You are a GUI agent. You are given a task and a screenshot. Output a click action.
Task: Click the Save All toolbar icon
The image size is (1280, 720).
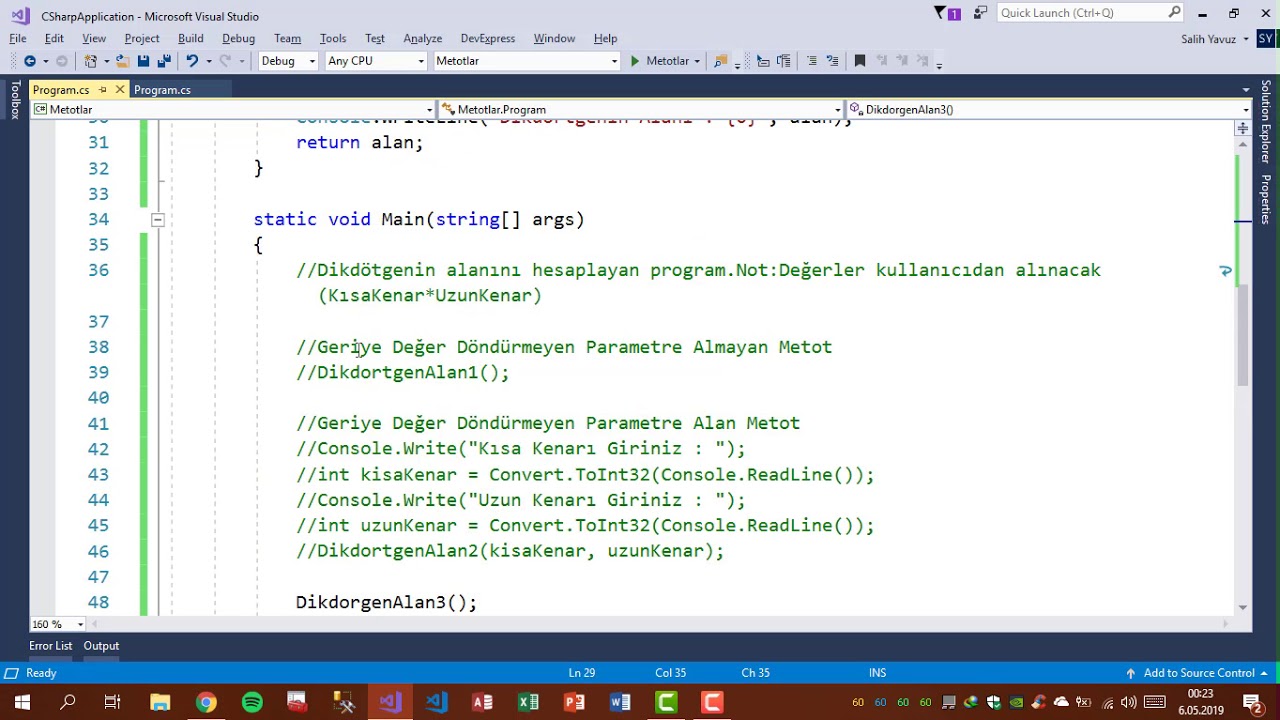pyautogui.click(x=163, y=61)
